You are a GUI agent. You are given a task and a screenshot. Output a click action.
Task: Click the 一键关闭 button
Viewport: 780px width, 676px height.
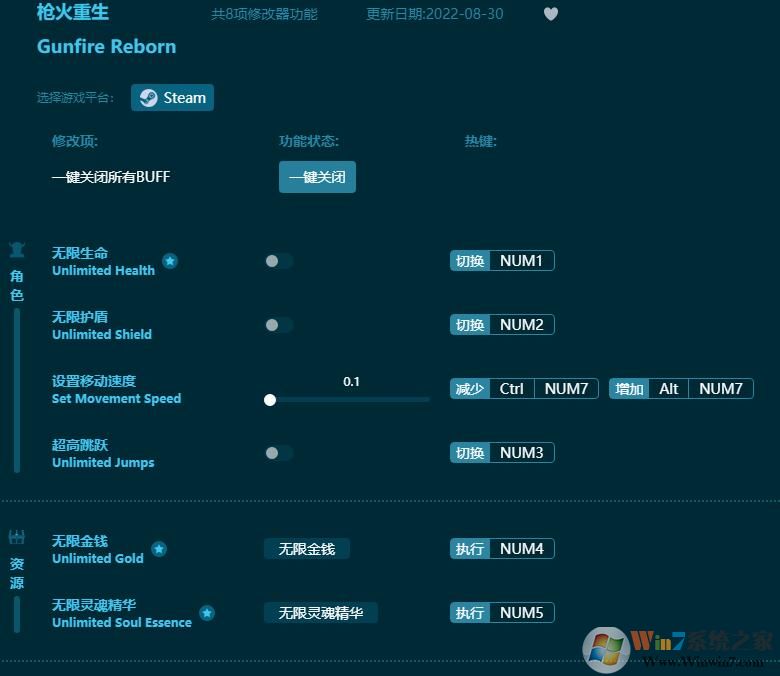[x=317, y=177]
